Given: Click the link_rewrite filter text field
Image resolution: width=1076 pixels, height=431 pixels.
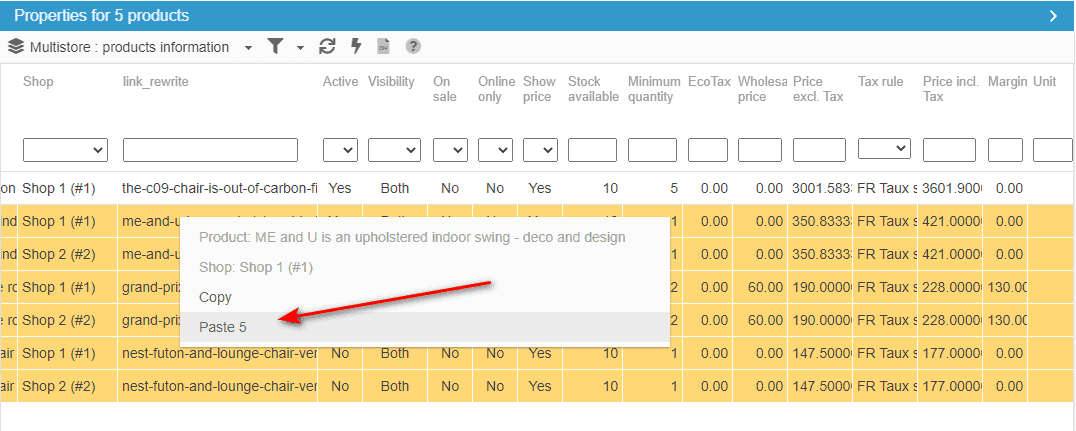Looking at the screenshot, I should pyautogui.click(x=210, y=150).
